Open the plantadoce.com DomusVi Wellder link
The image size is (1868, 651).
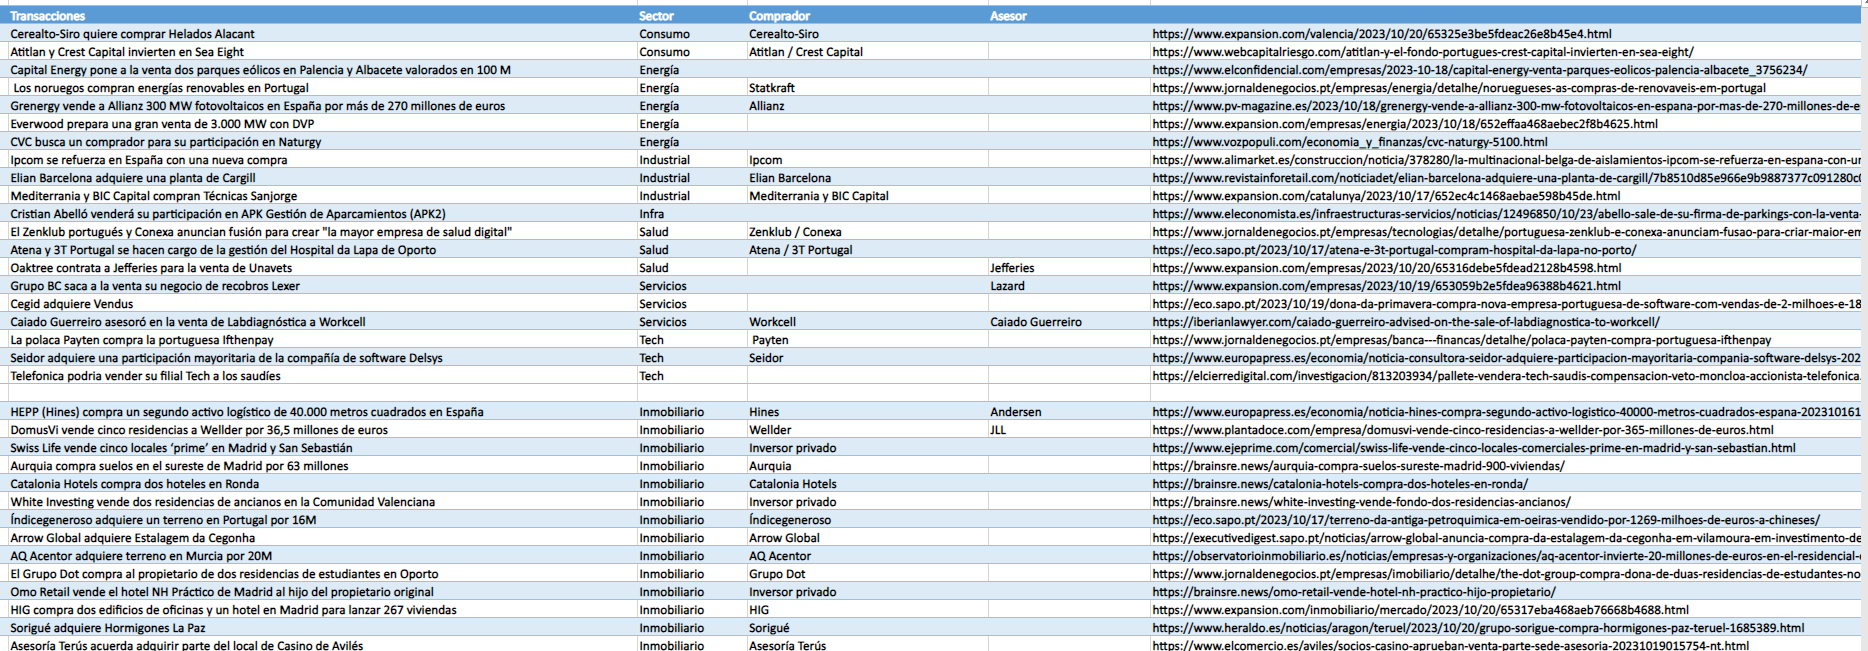(x=1462, y=430)
